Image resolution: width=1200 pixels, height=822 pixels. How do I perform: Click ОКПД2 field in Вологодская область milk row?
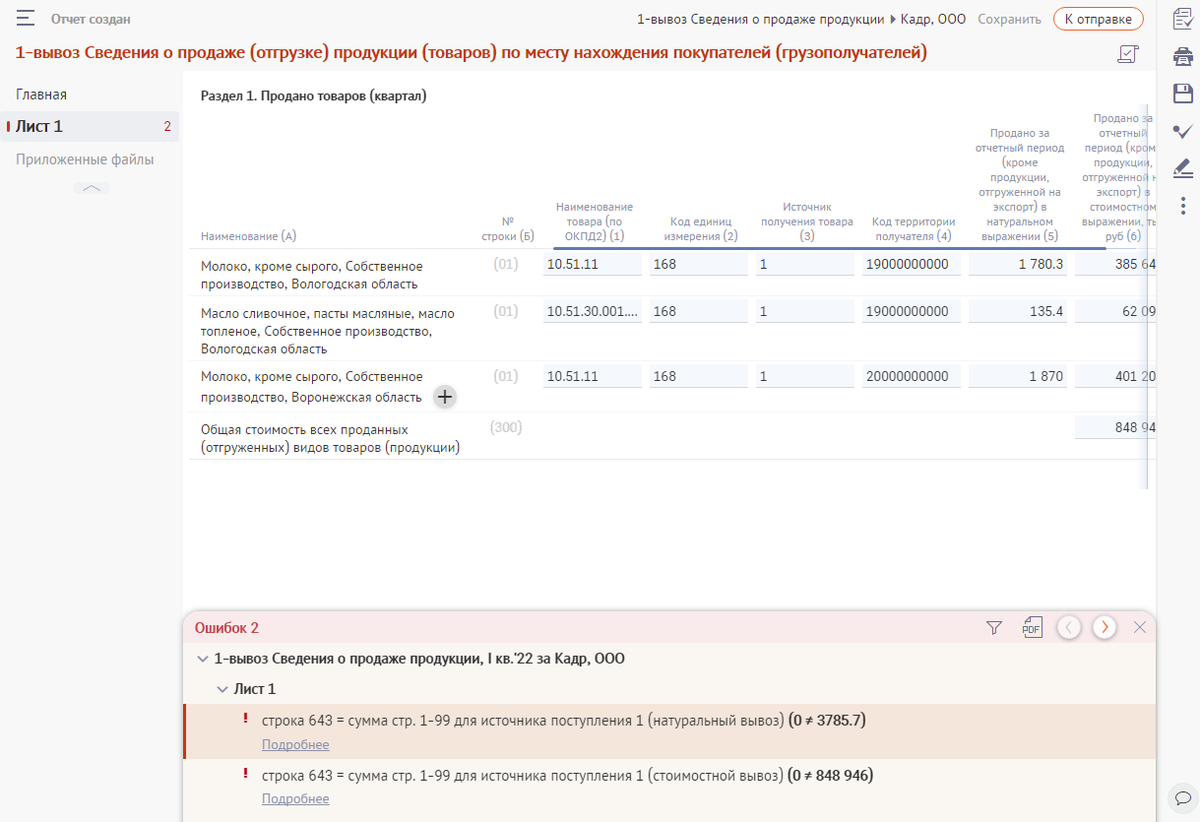tap(592, 265)
